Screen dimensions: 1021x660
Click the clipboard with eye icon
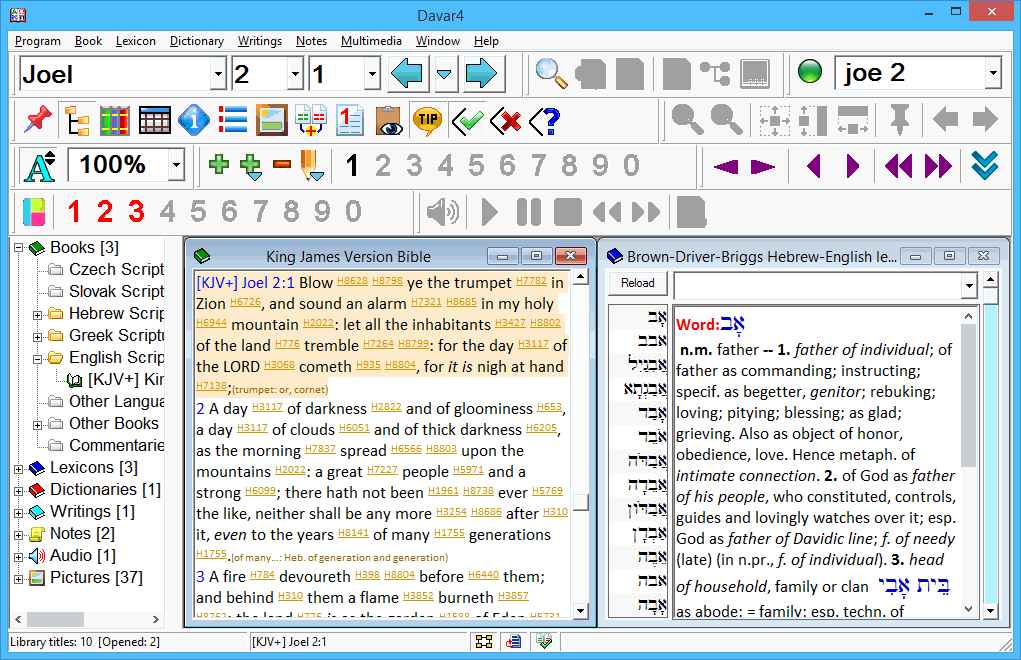(x=389, y=120)
